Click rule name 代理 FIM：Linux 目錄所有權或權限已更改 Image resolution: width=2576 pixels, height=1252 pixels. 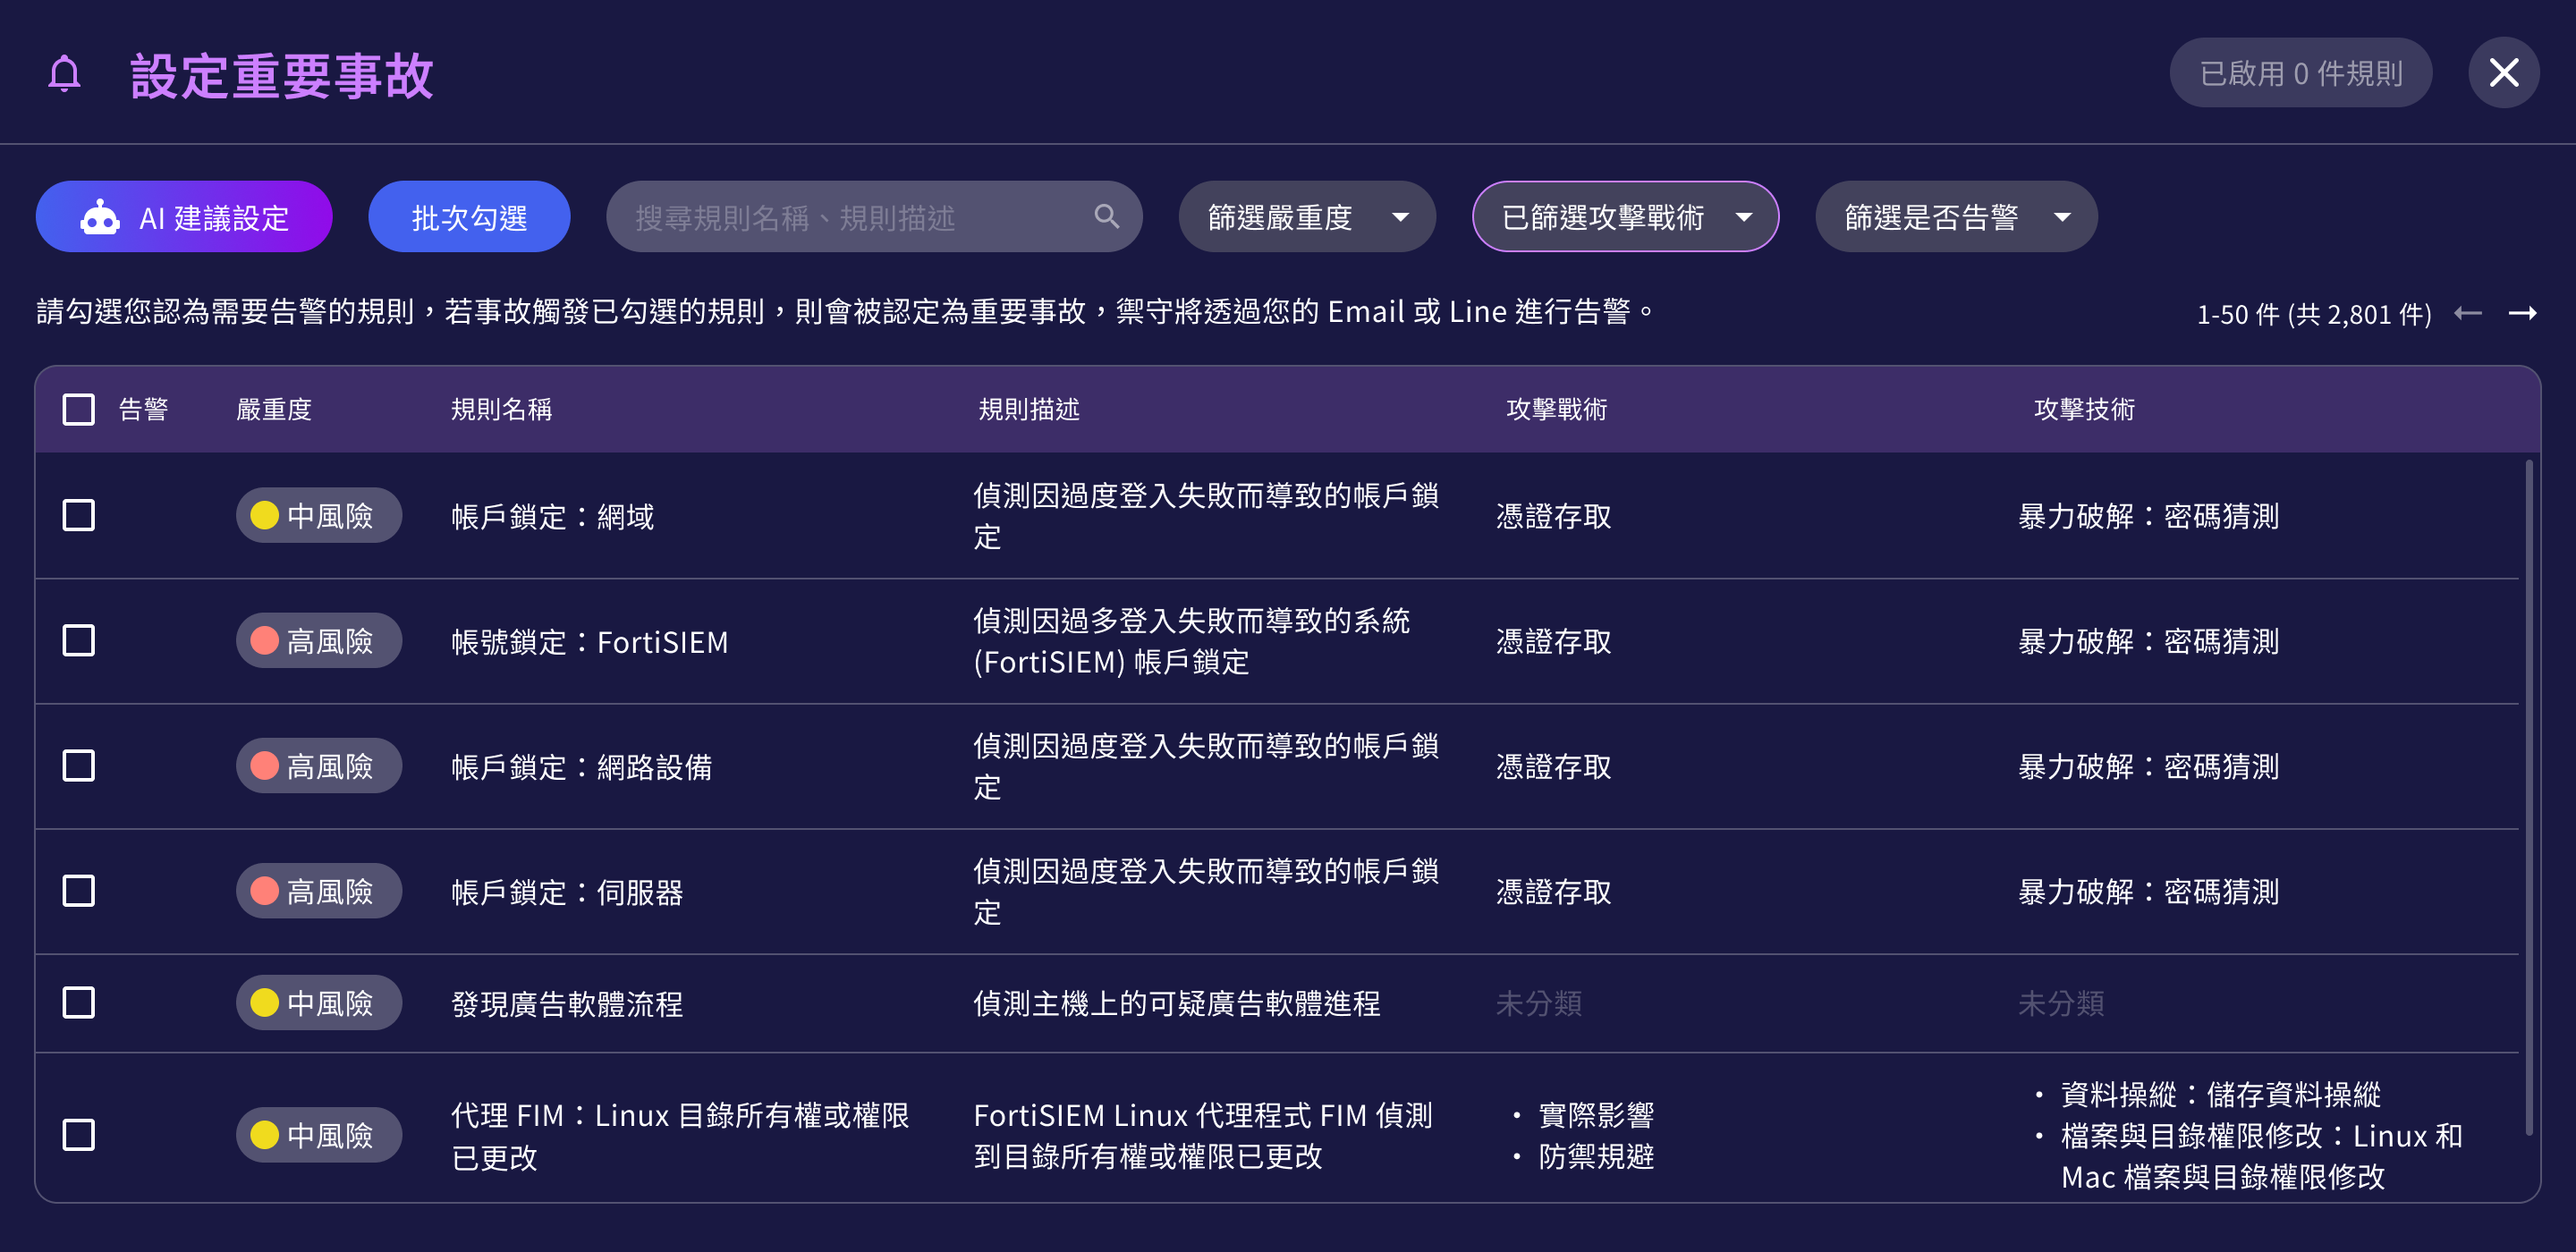tap(680, 1135)
